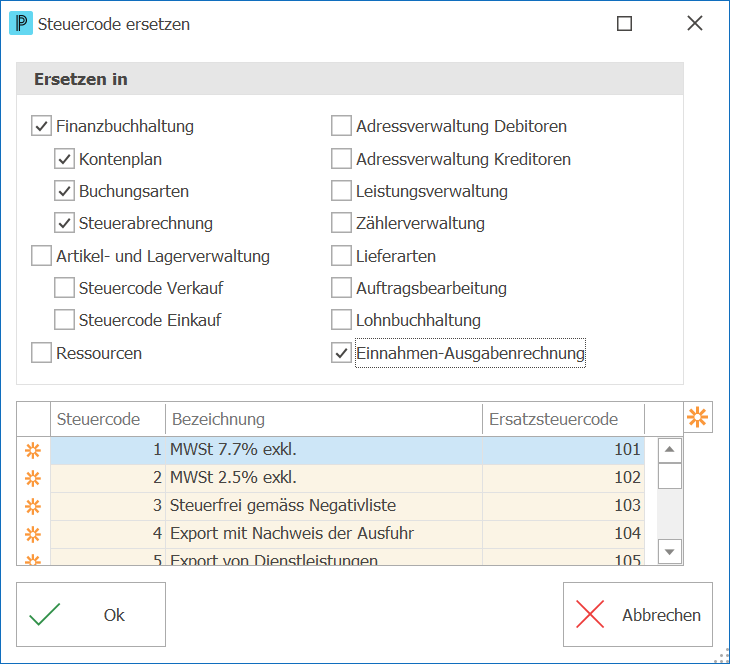Check the Steuercode Verkauf option
The width and height of the screenshot is (730, 664).
[64, 288]
